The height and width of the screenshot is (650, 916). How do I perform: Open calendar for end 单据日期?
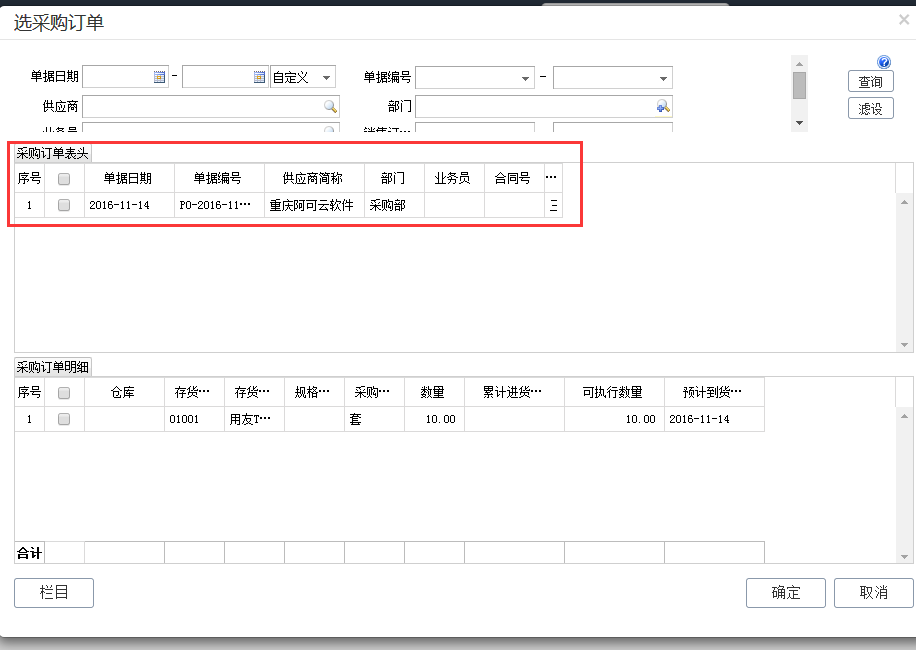[259, 77]
